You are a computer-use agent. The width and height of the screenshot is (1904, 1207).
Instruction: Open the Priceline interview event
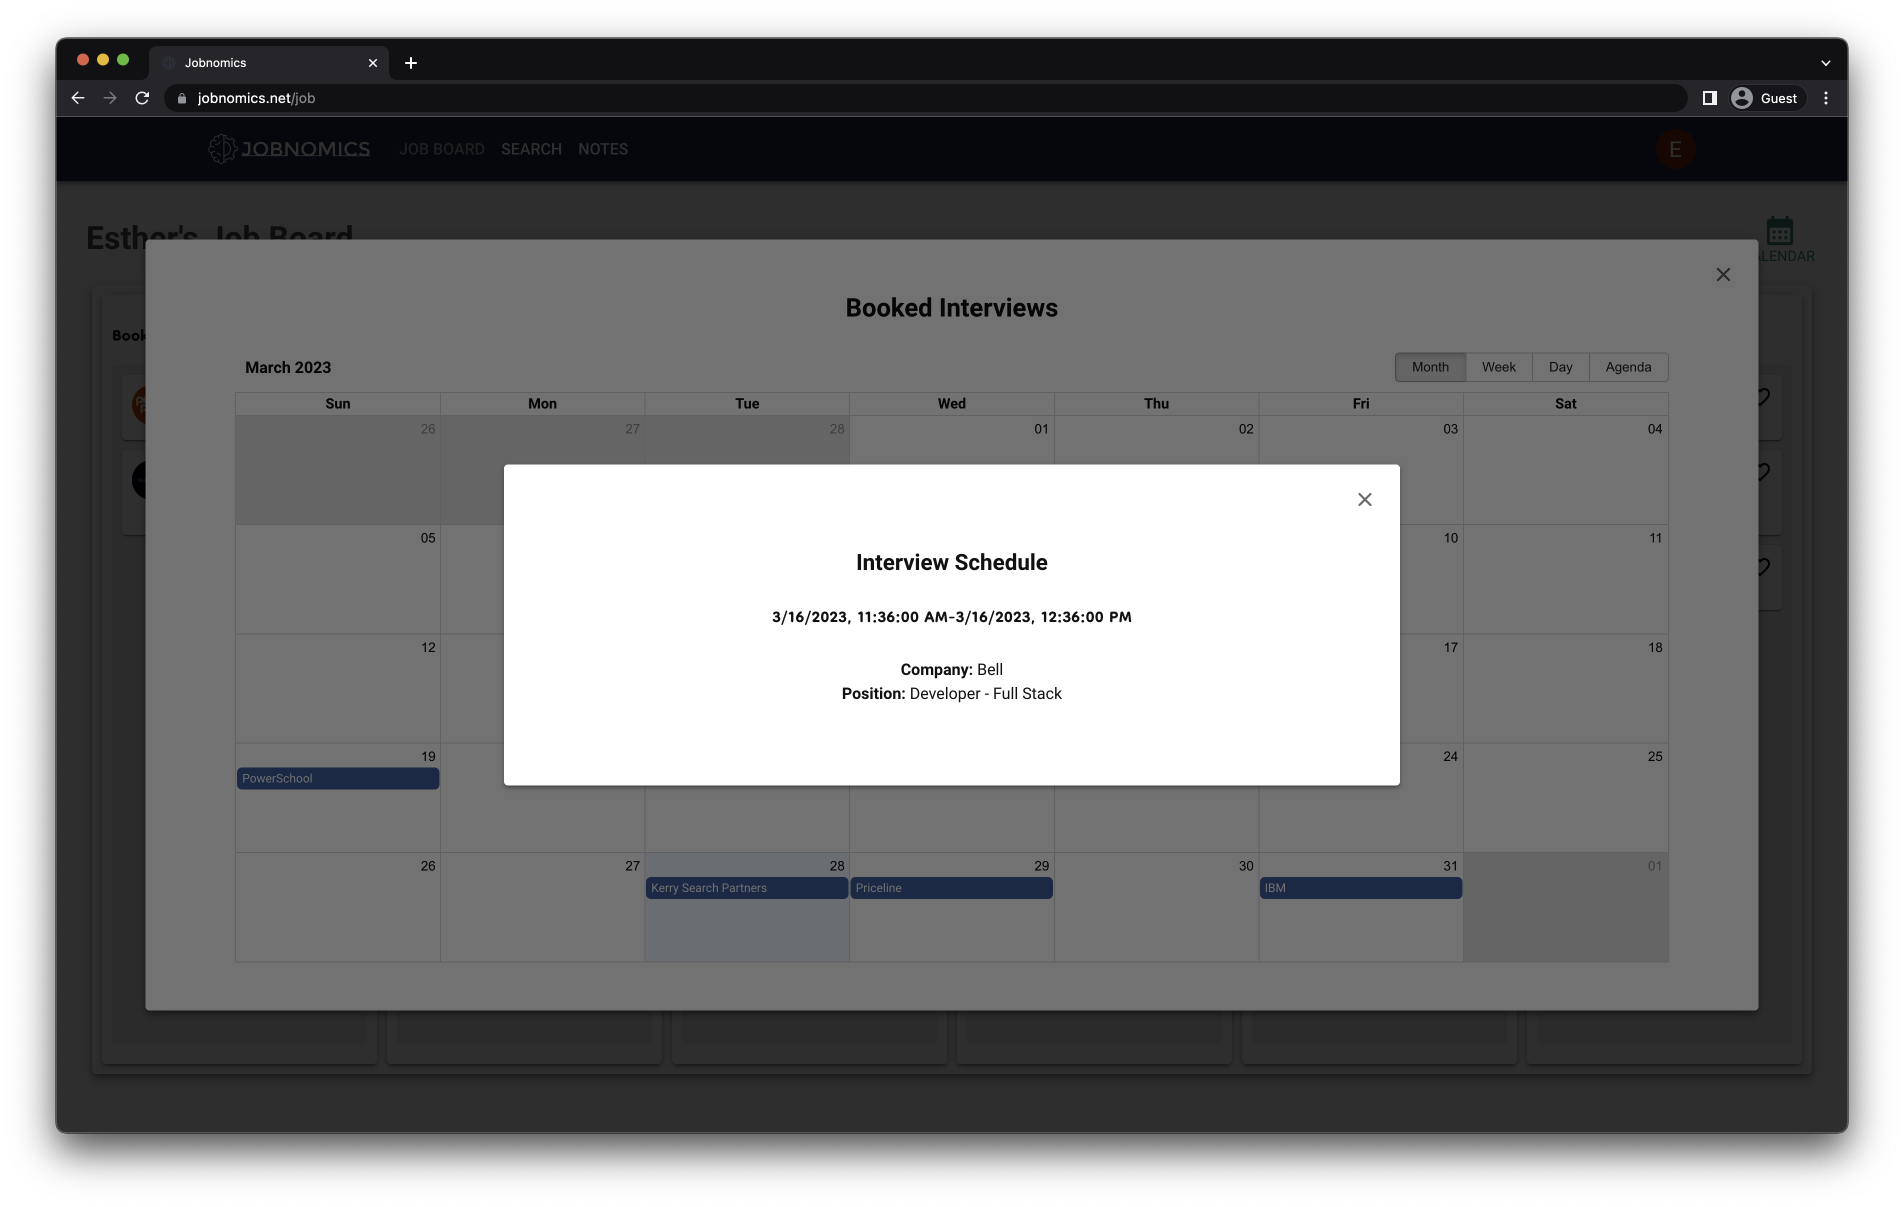pyautogui.click(x=951, y=888)
